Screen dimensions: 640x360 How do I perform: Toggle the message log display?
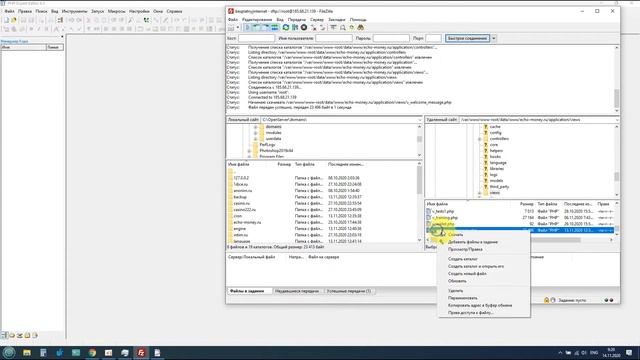click(247, 28)
